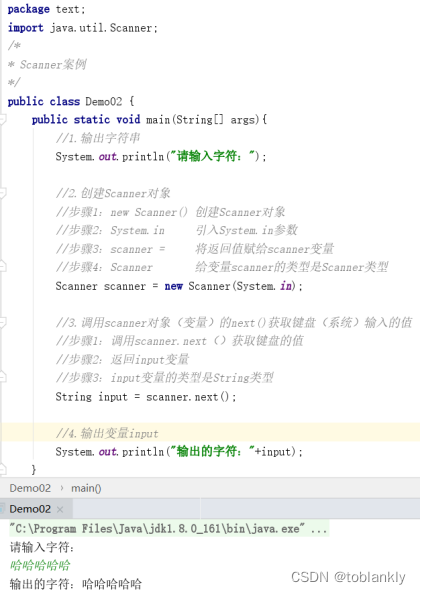Collapse the fold marker beside '//2.创建Scanner对象'

(x=3, y=194)
